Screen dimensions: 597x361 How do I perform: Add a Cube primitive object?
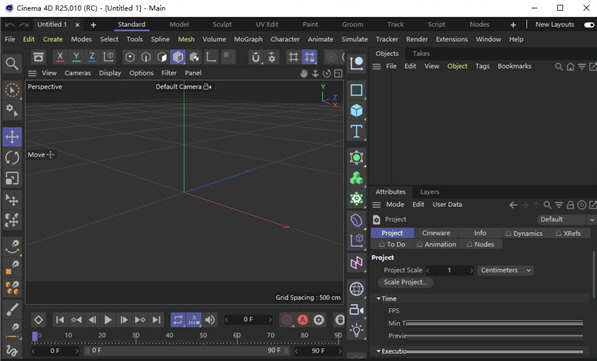[x=356, y=111]
